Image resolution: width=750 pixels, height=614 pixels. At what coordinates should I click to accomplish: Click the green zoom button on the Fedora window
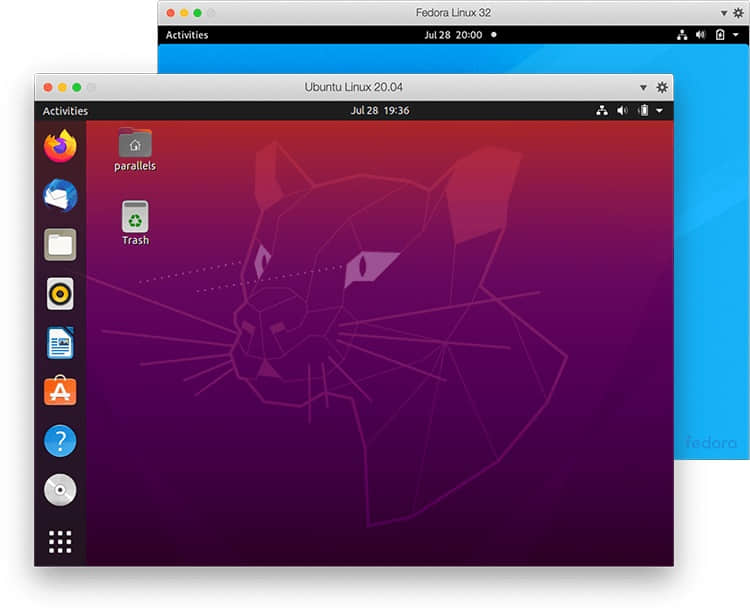click(198, 13)
